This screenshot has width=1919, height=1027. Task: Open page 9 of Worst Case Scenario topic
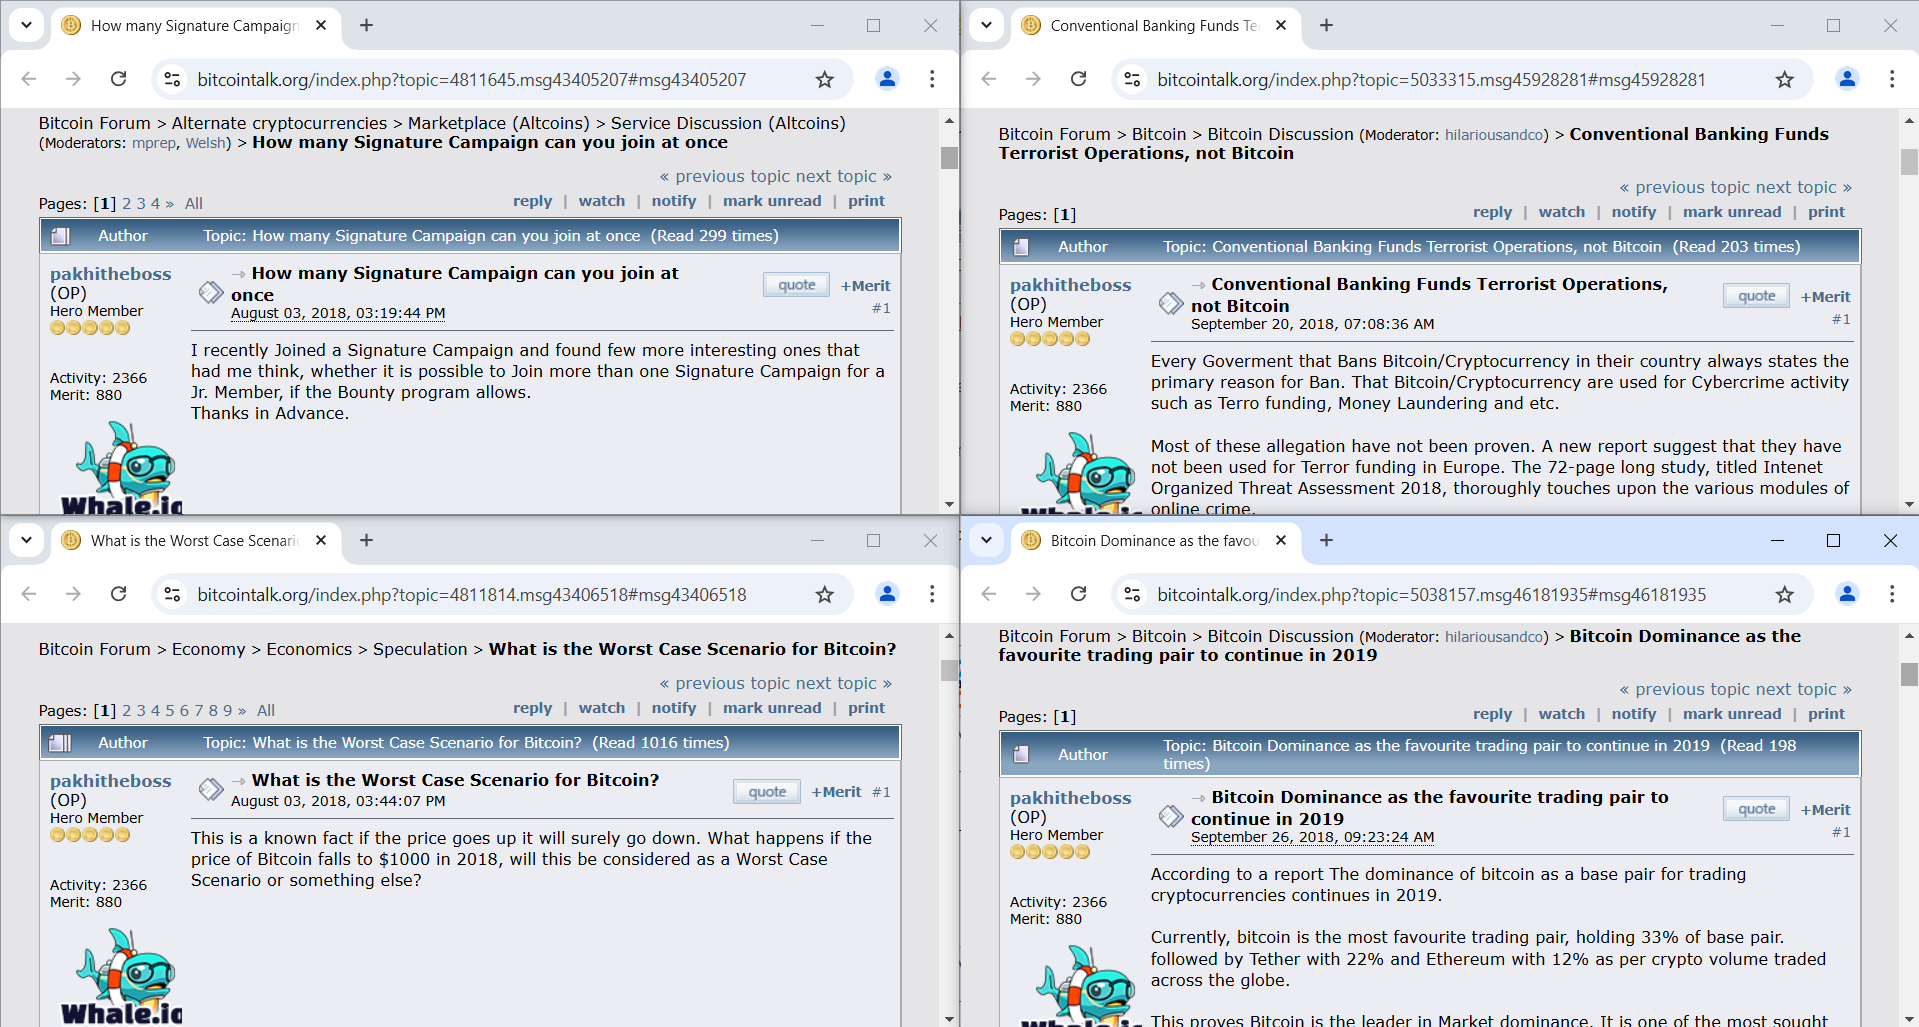227,711
